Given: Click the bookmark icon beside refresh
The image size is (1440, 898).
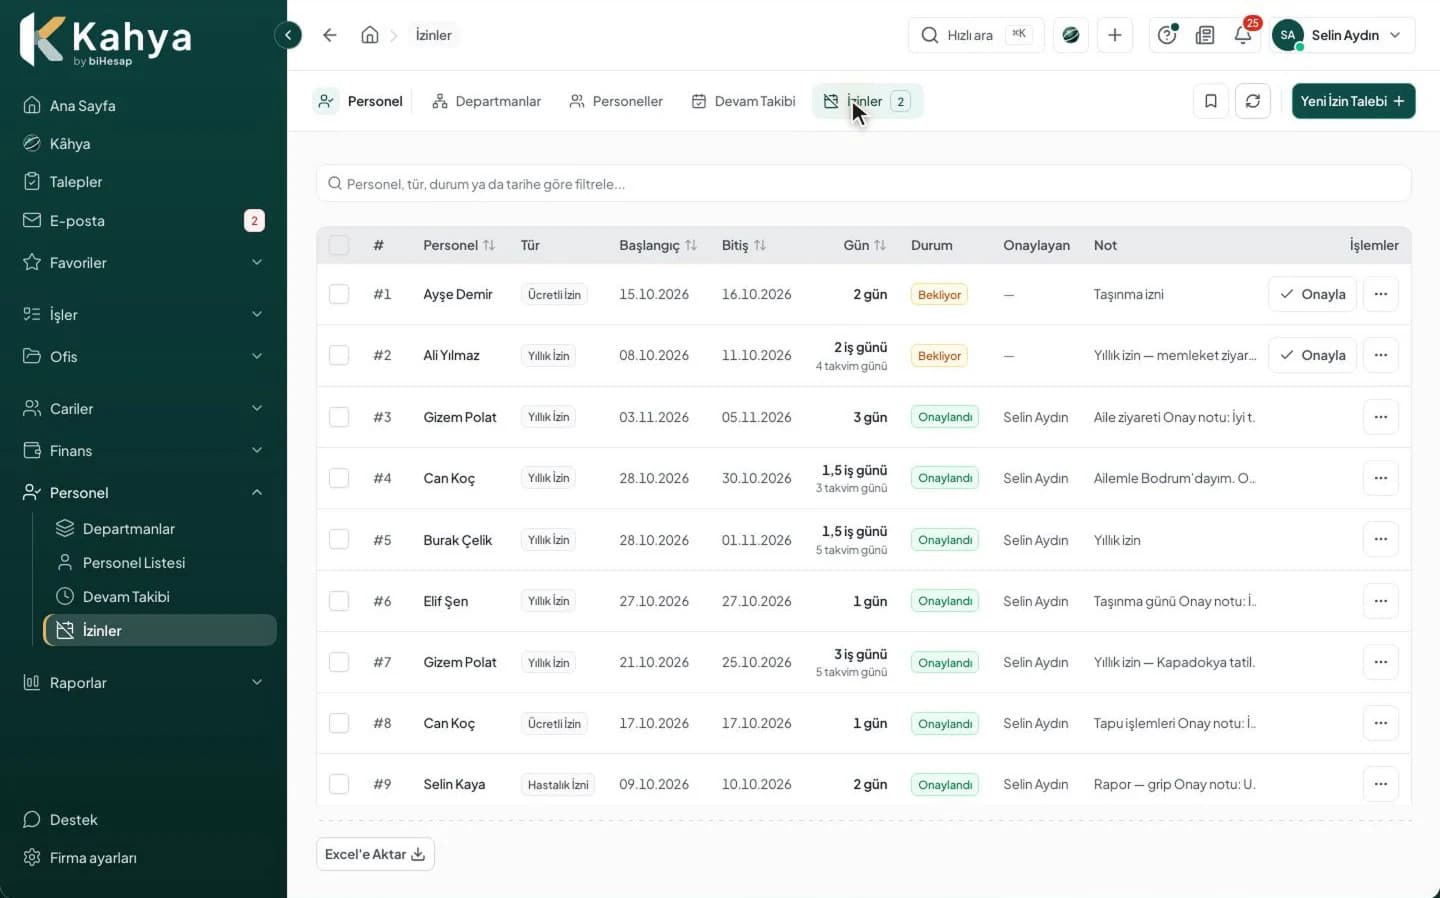Looking at the screenshot, I should [1210, 101].
